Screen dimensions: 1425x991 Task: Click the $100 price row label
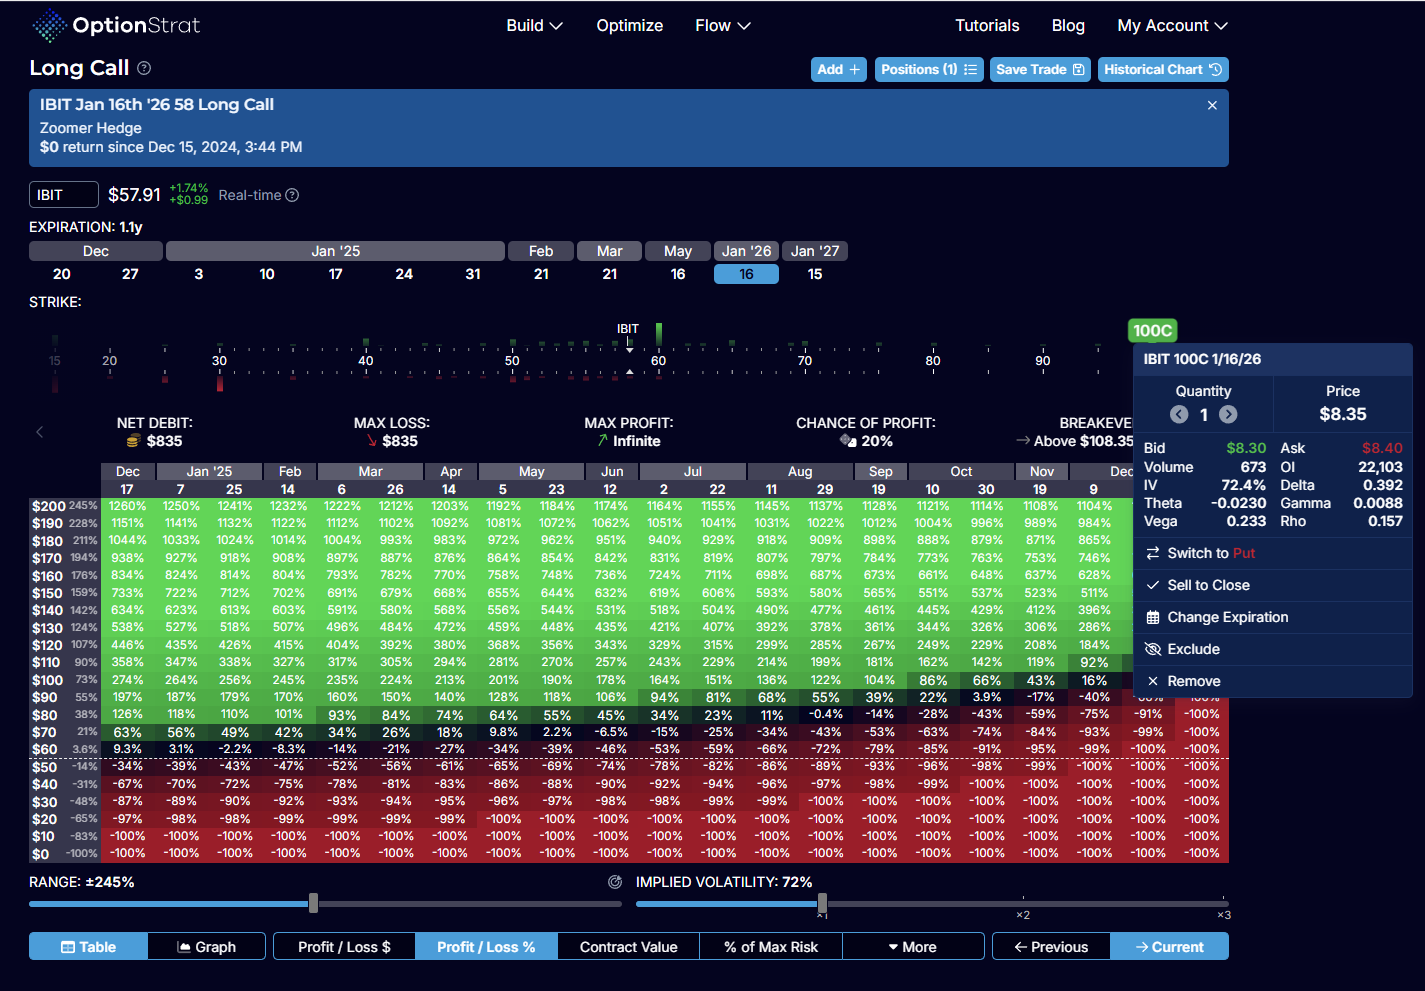click(47, 680)
